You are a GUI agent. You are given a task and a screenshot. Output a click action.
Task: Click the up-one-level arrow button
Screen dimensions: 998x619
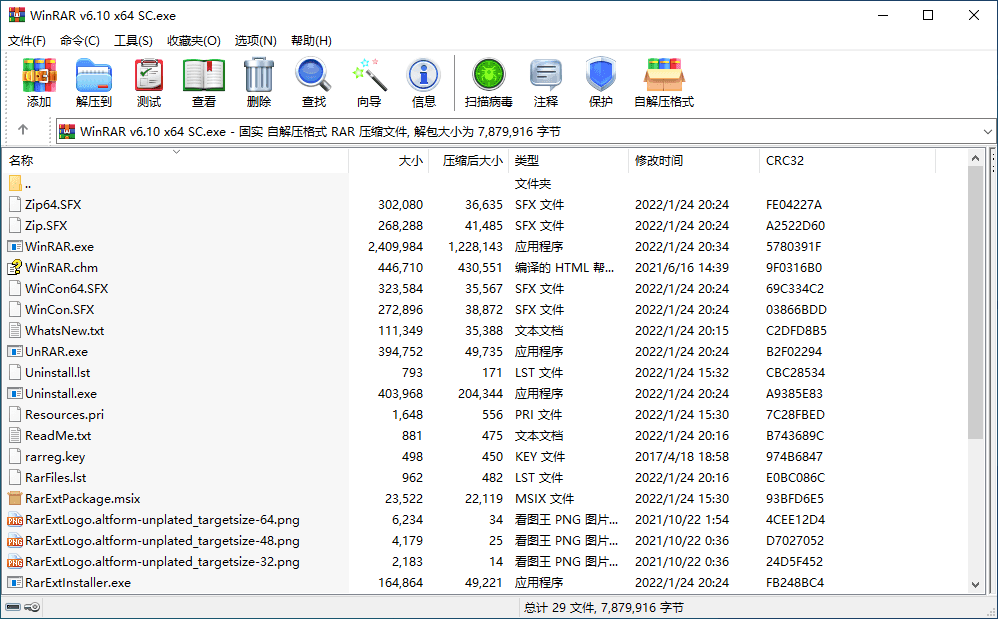23,130
